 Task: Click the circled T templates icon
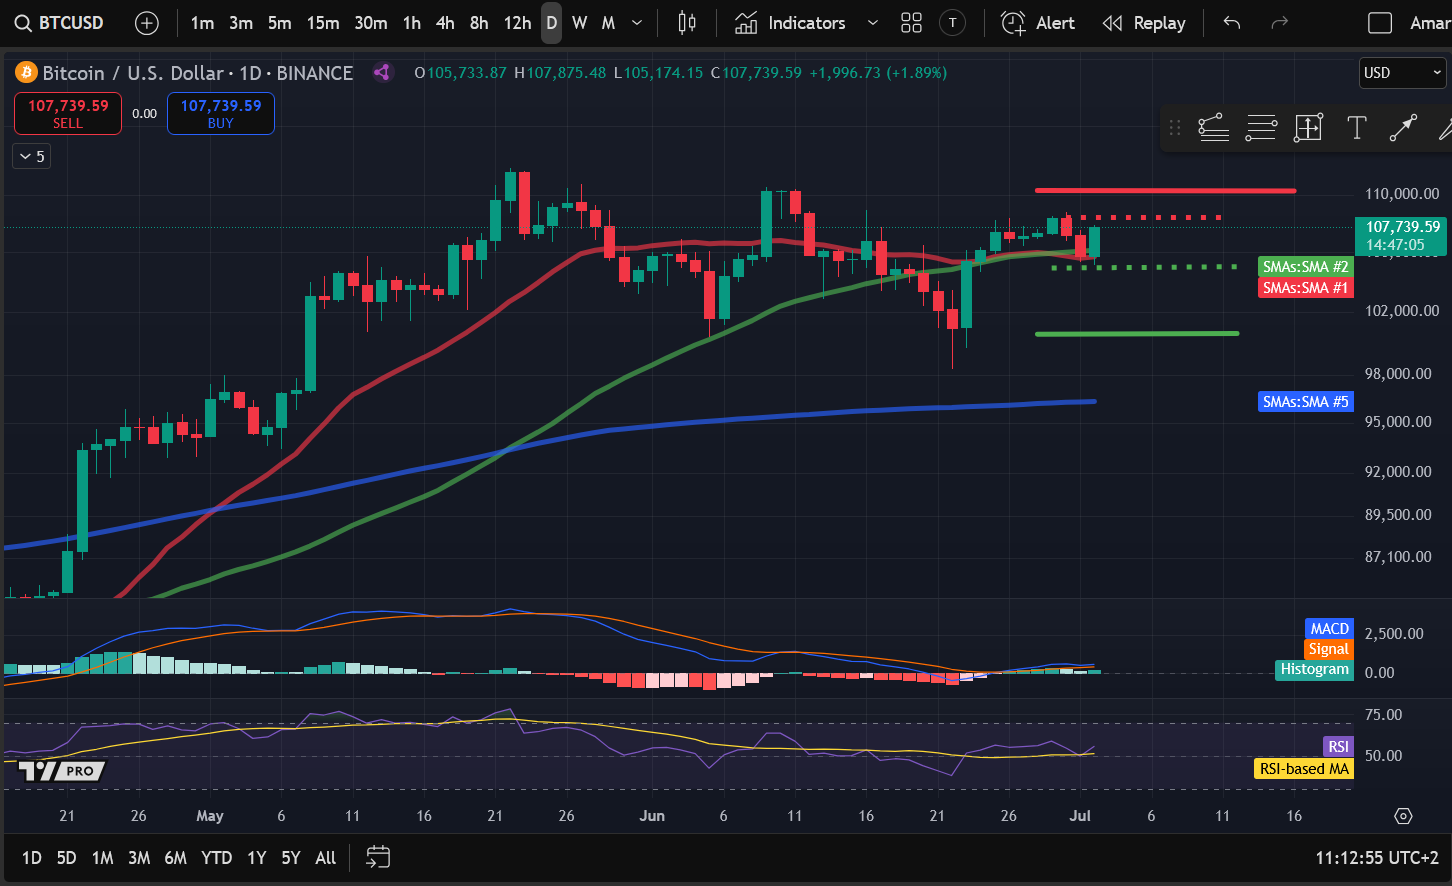pyautogui.click(x=953, y=23)
